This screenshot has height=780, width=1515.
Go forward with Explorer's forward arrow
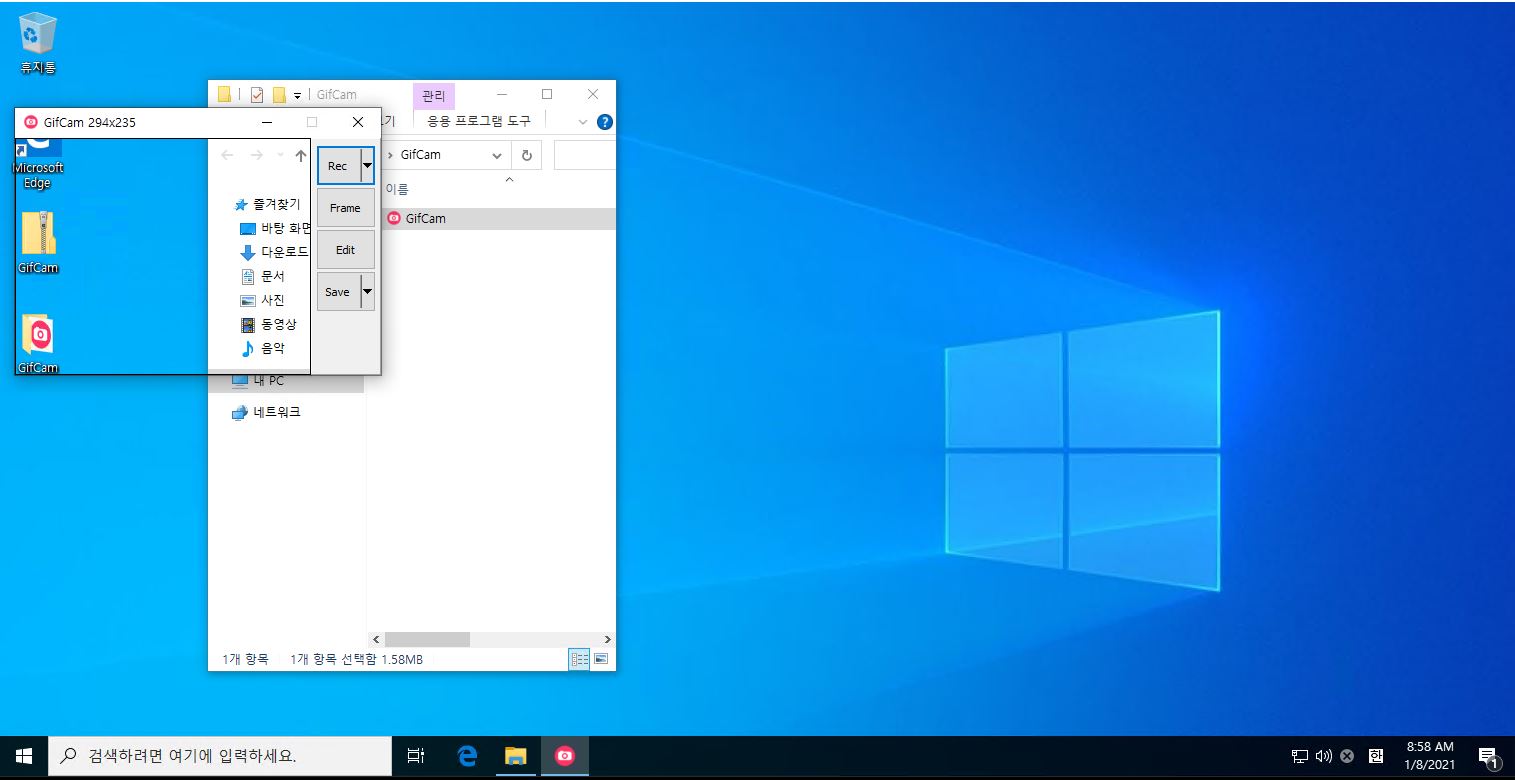pos(257,155)
